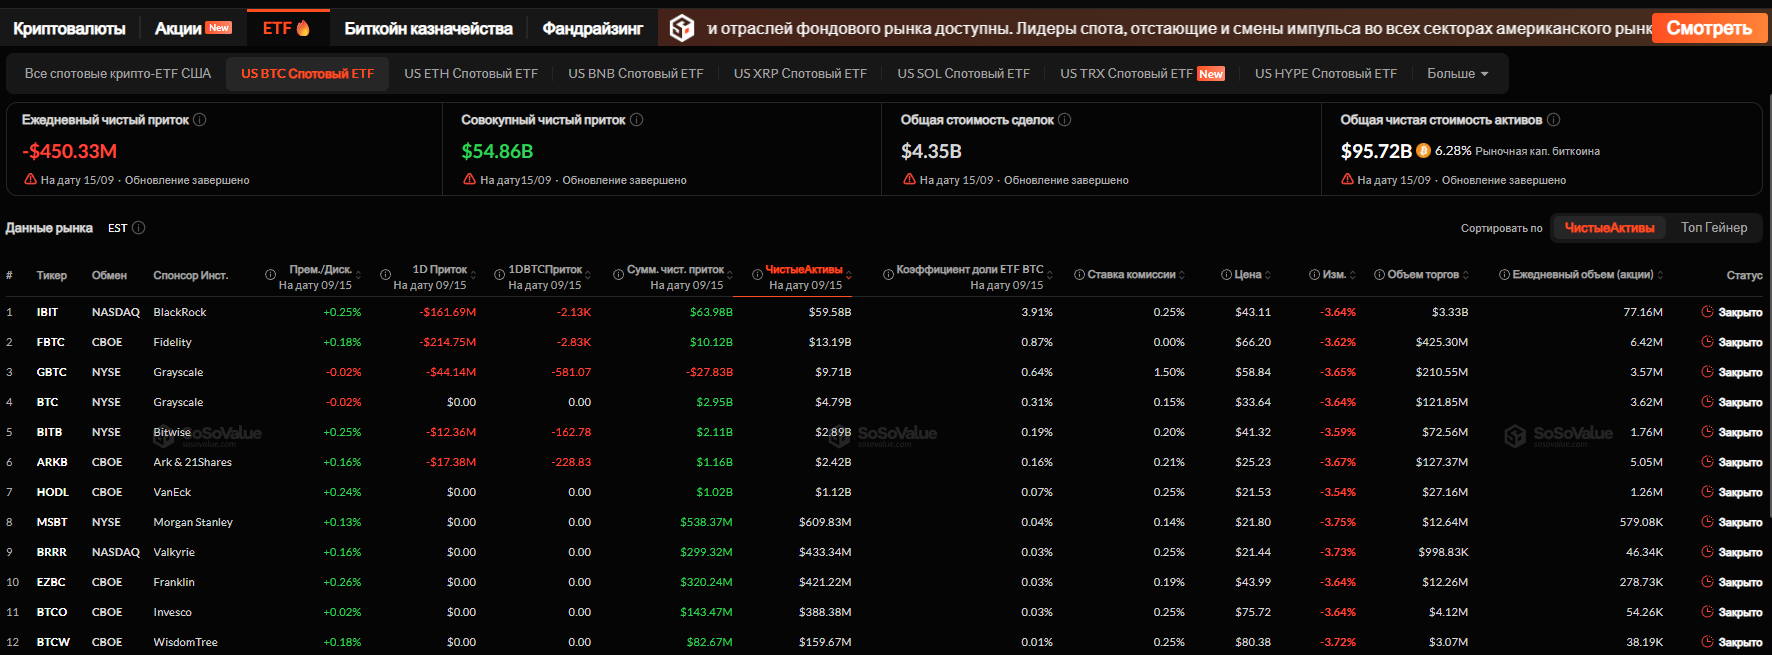Toggle sort arrows on Изм. column
Viewport: 1772px width, 655px height.
click(1353, 275)
